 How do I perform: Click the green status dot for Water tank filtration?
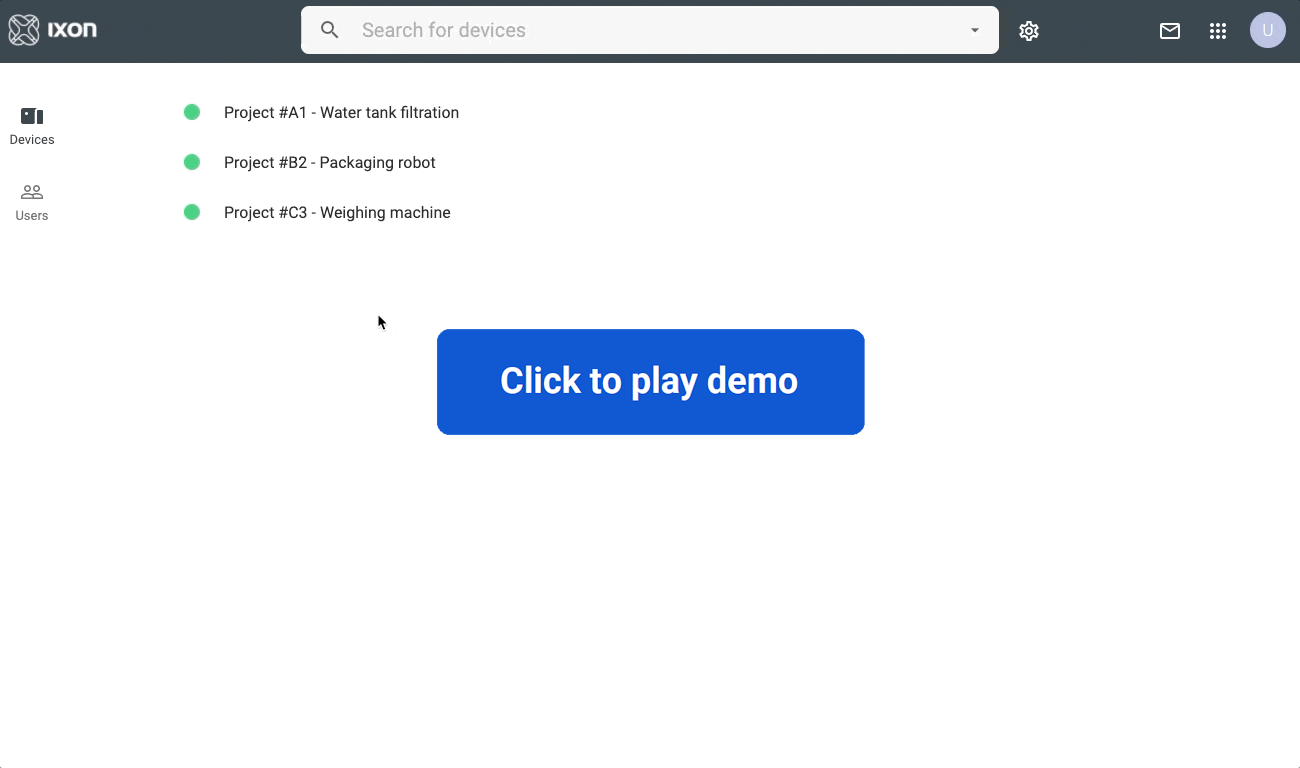(192, 112)
